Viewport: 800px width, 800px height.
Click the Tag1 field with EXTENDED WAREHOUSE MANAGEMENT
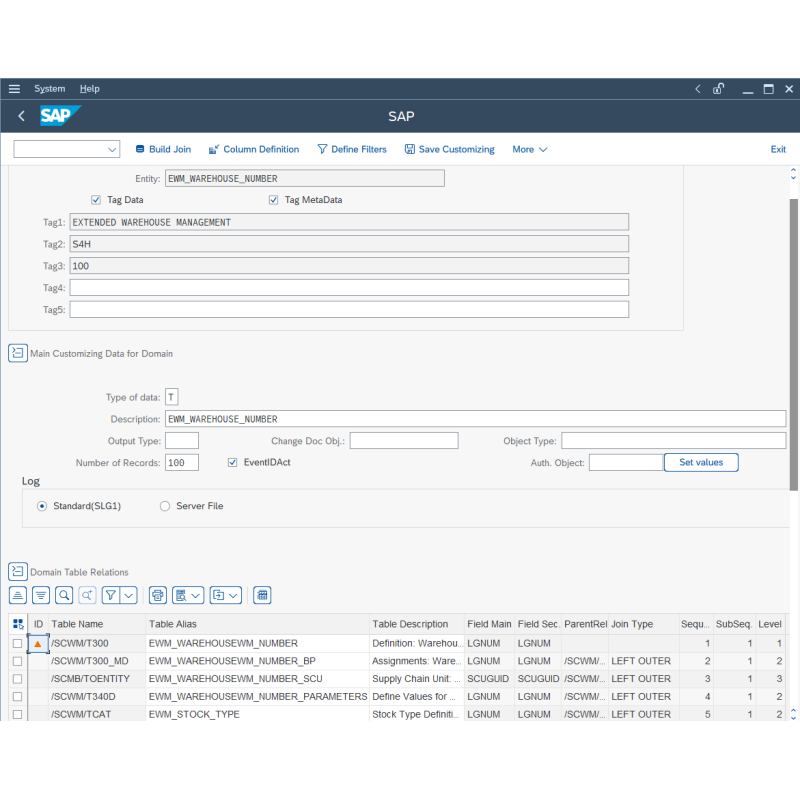click(x=349, y=222)
